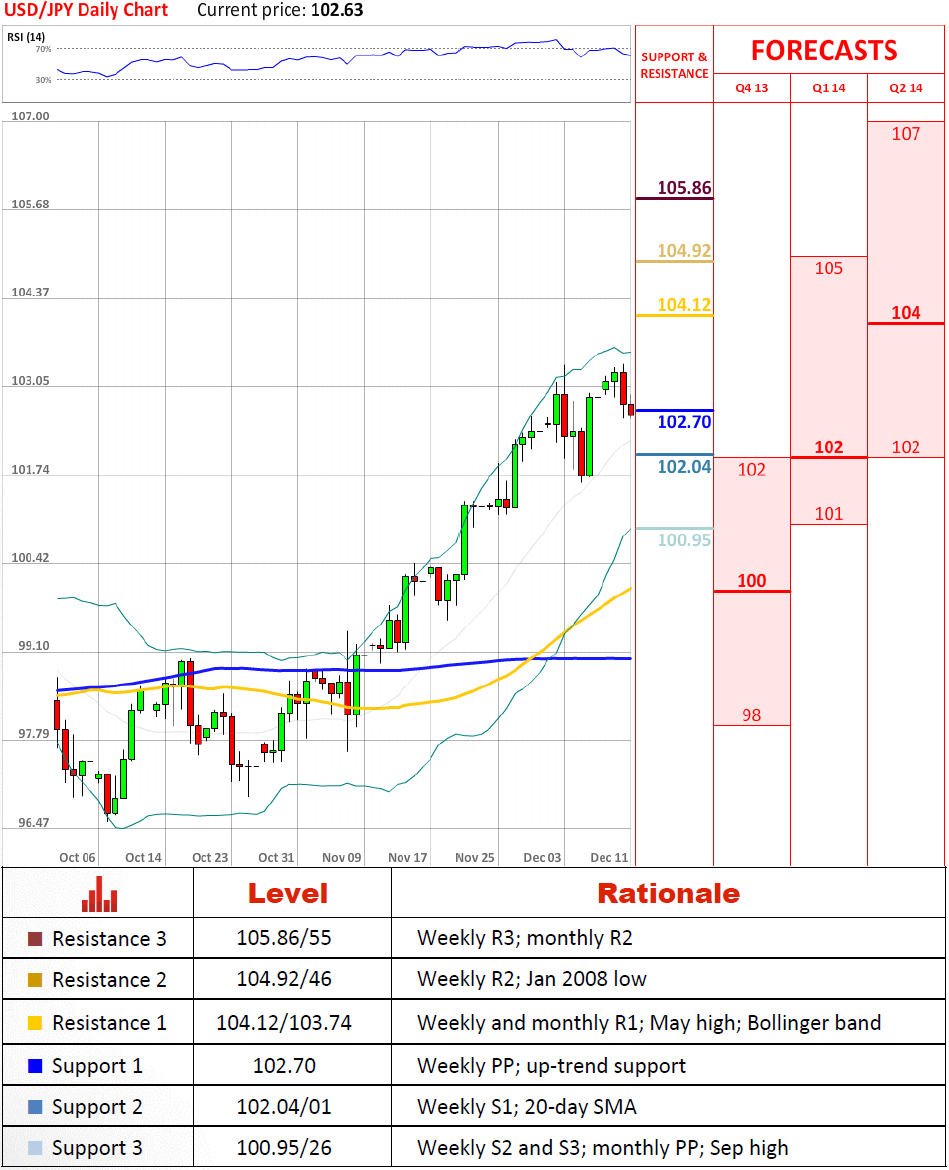Image resolution: width=949 pixels, height=1170 pixels.
Task: Select the blue Support 1 color square
Action: pos(36,1066)
